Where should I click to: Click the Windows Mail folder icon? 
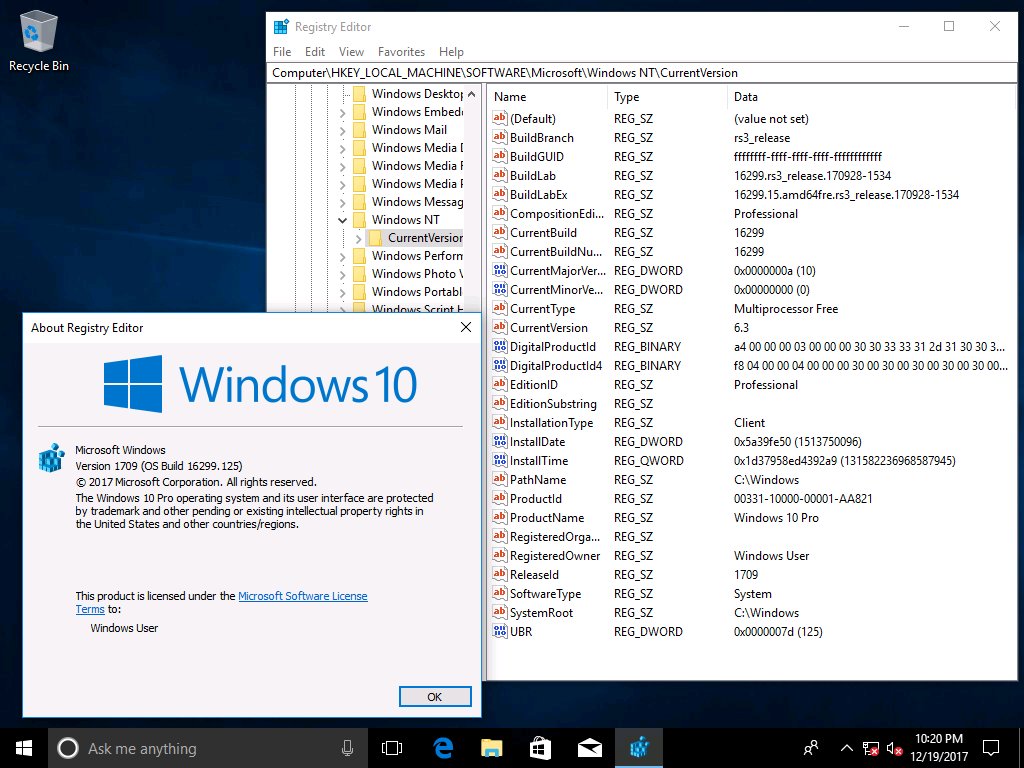pos(359,129)
